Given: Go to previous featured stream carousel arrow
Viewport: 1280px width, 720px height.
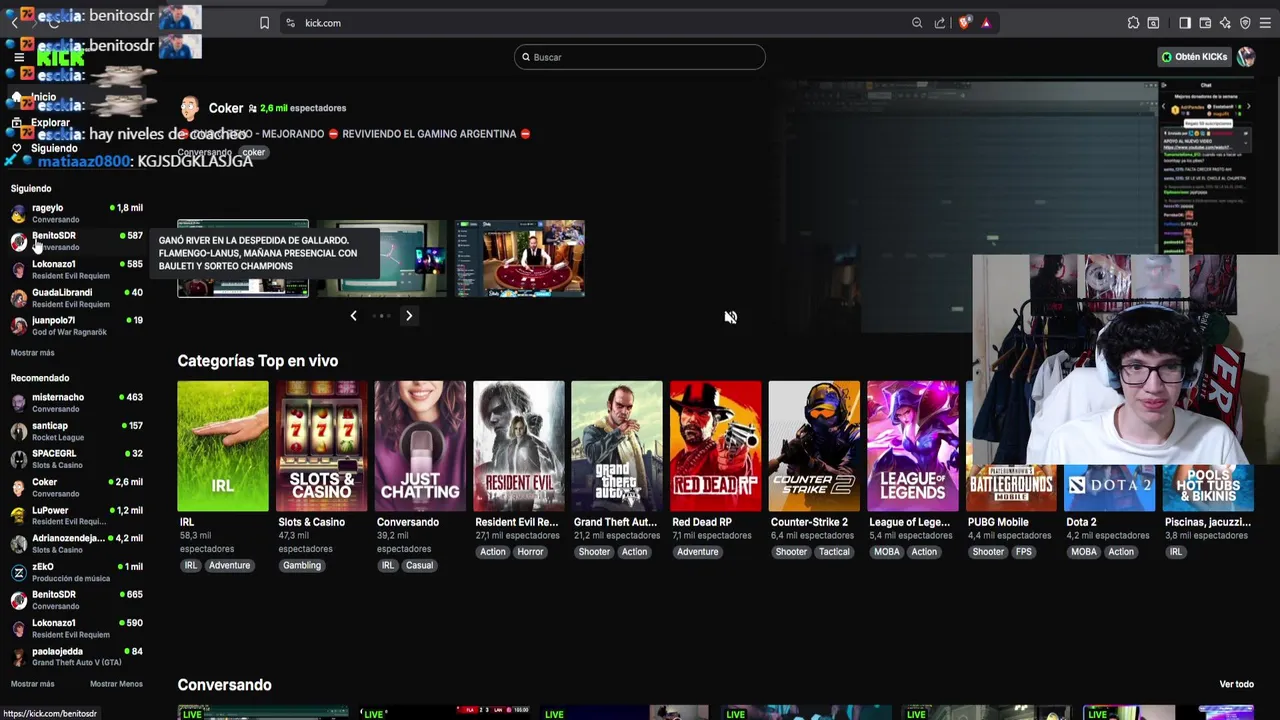Looking at the screenshot, I should tap(353, 316).
